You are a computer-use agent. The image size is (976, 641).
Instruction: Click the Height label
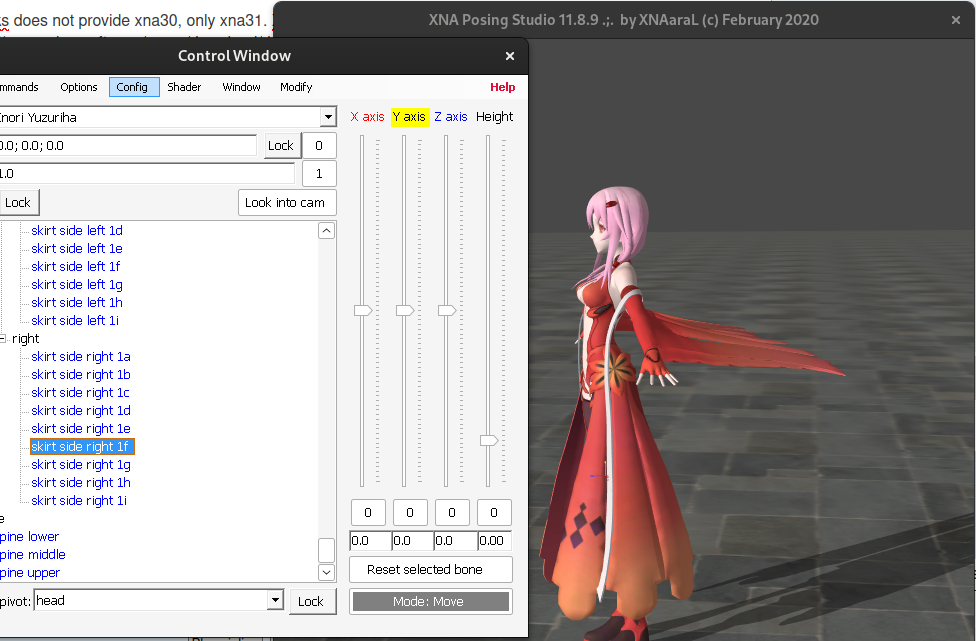click(x=495, y=116)
